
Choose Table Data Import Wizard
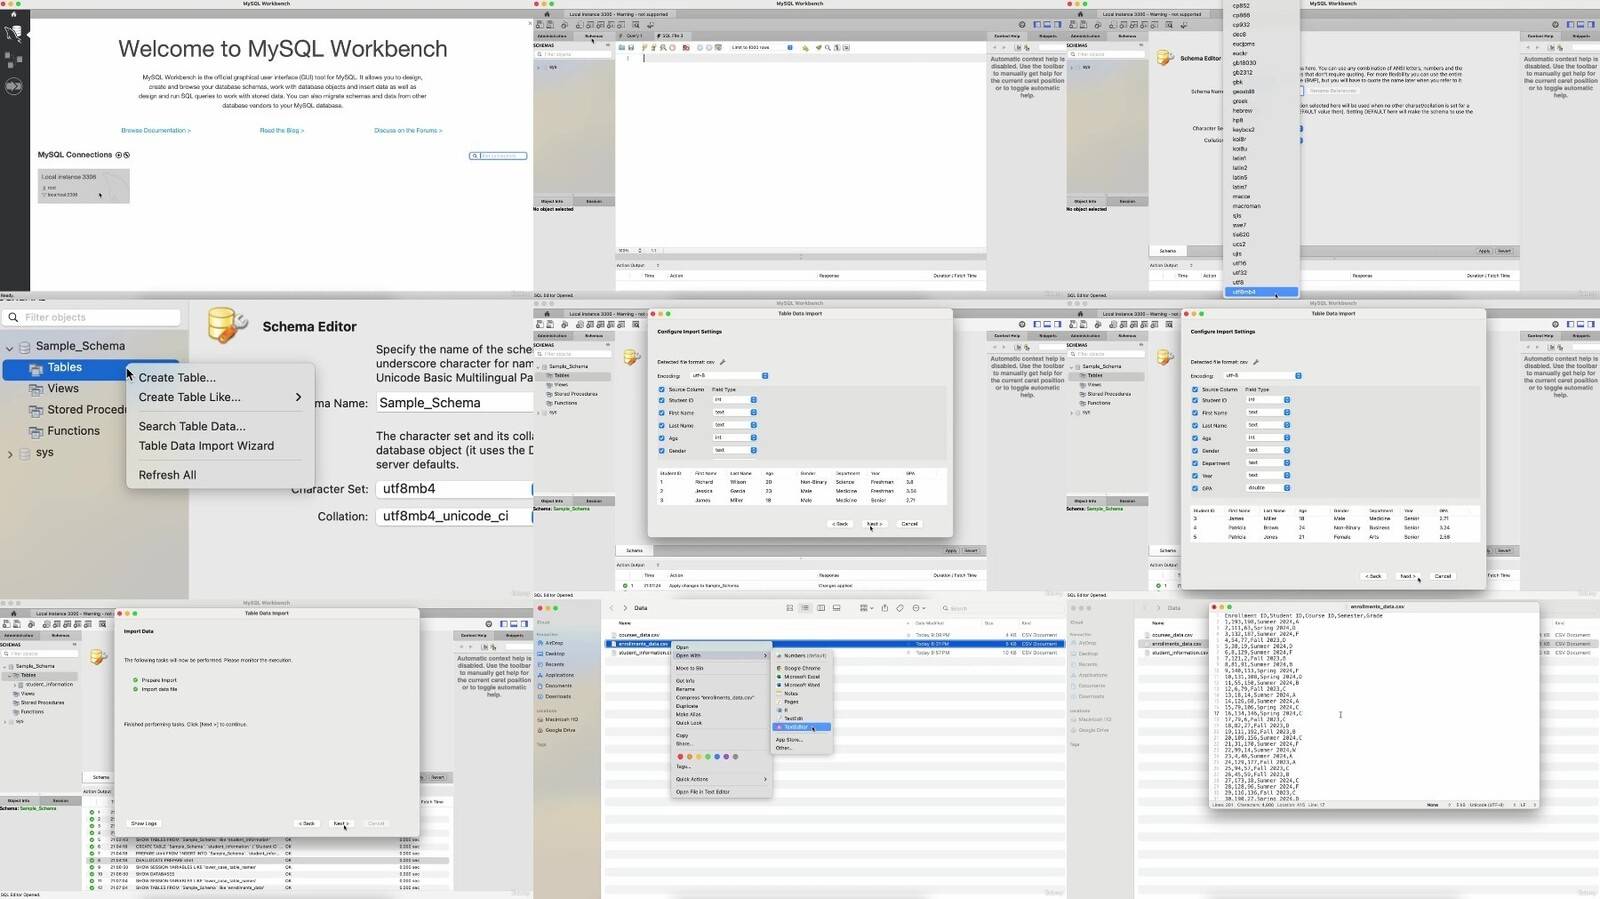pos(206,446)
